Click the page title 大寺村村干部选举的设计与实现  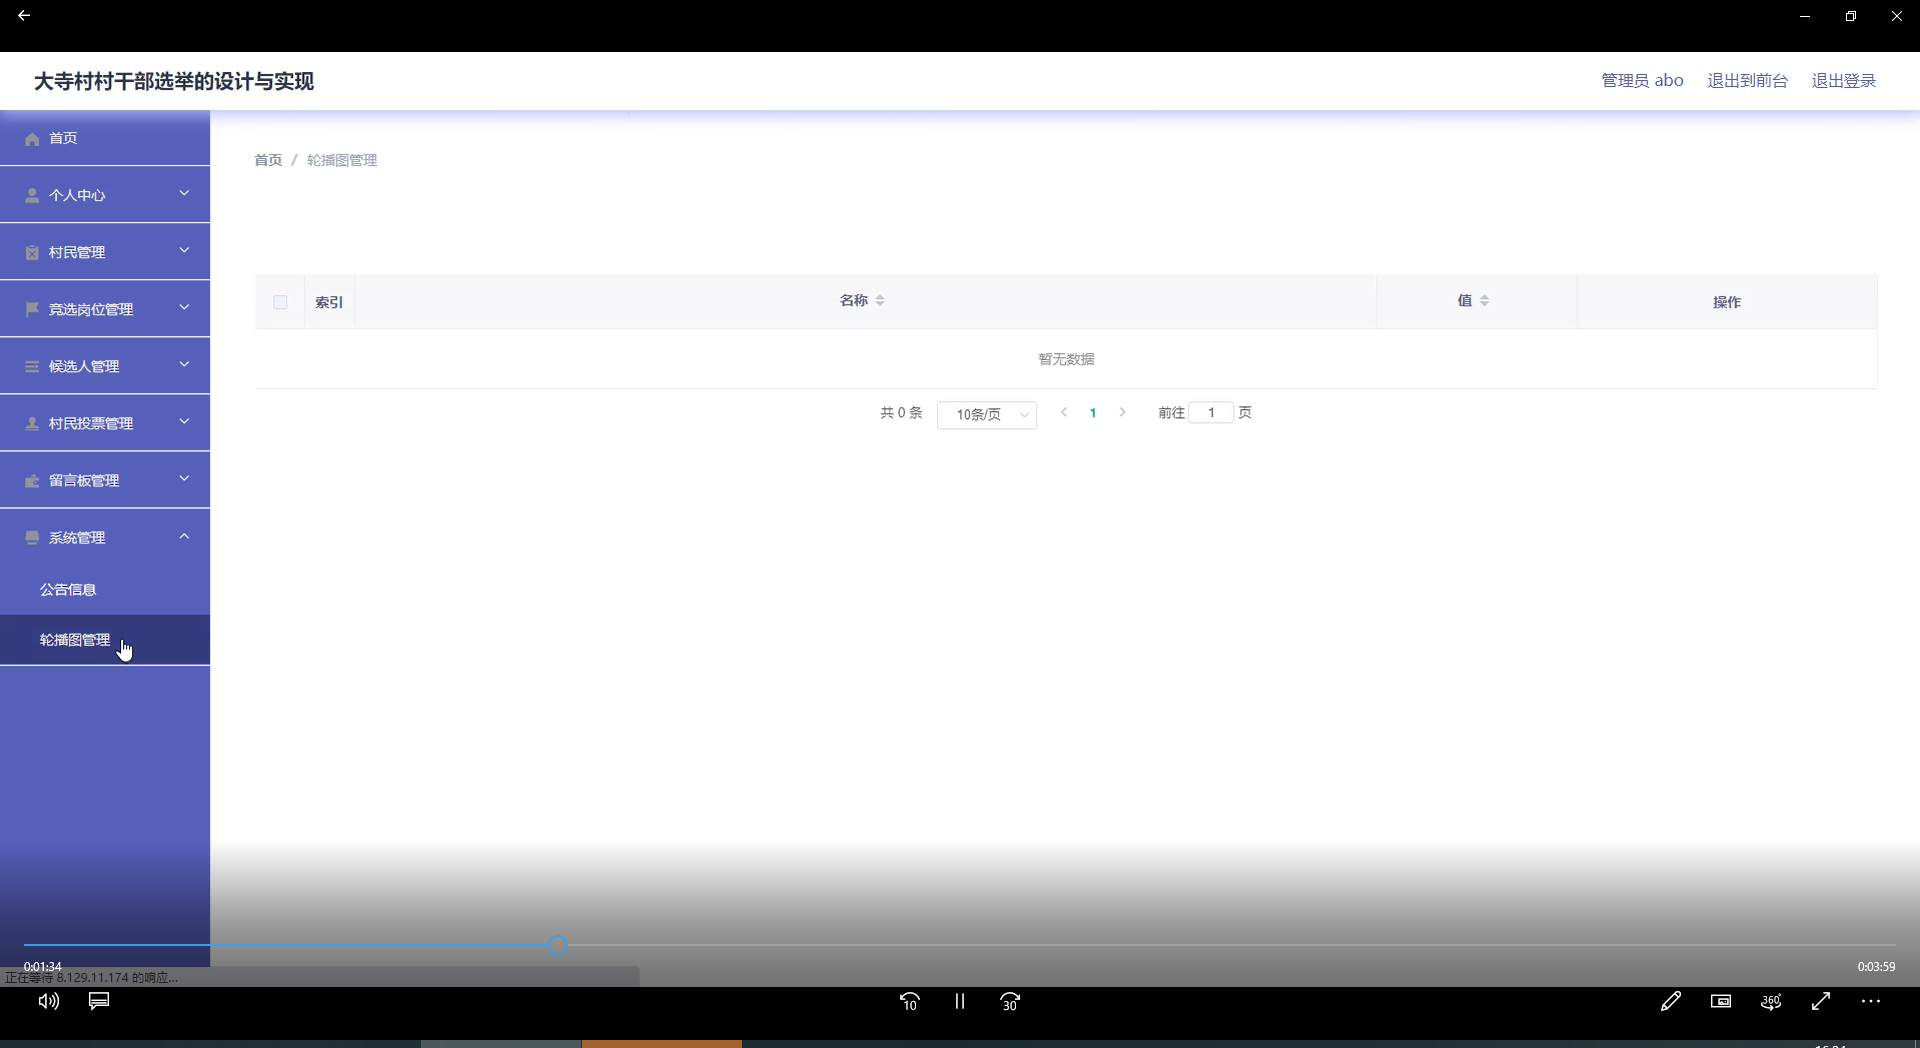pos(174,81)
